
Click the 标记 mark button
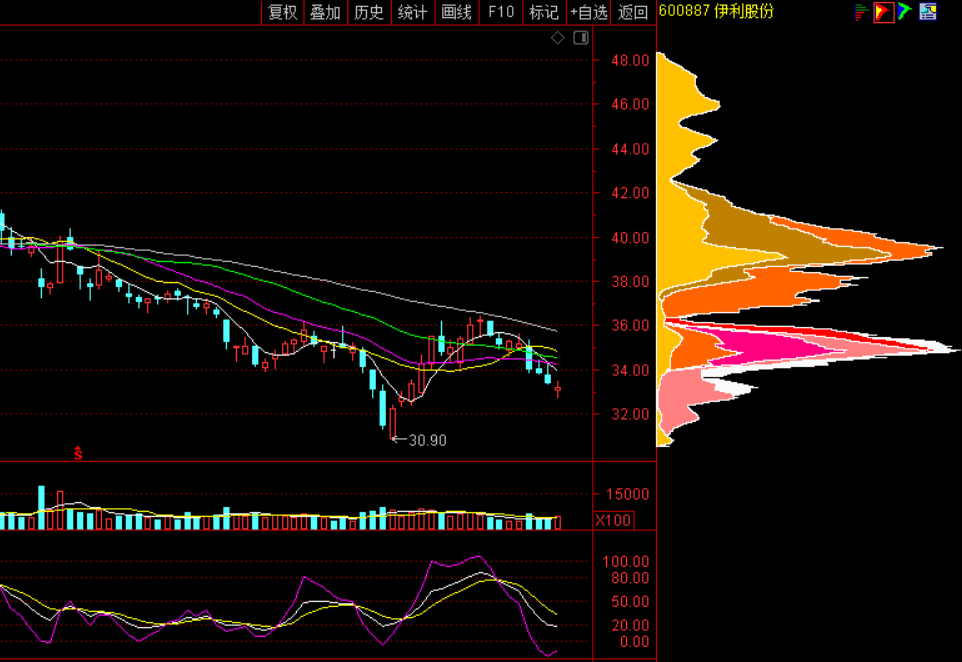click(x=543, y=12)
